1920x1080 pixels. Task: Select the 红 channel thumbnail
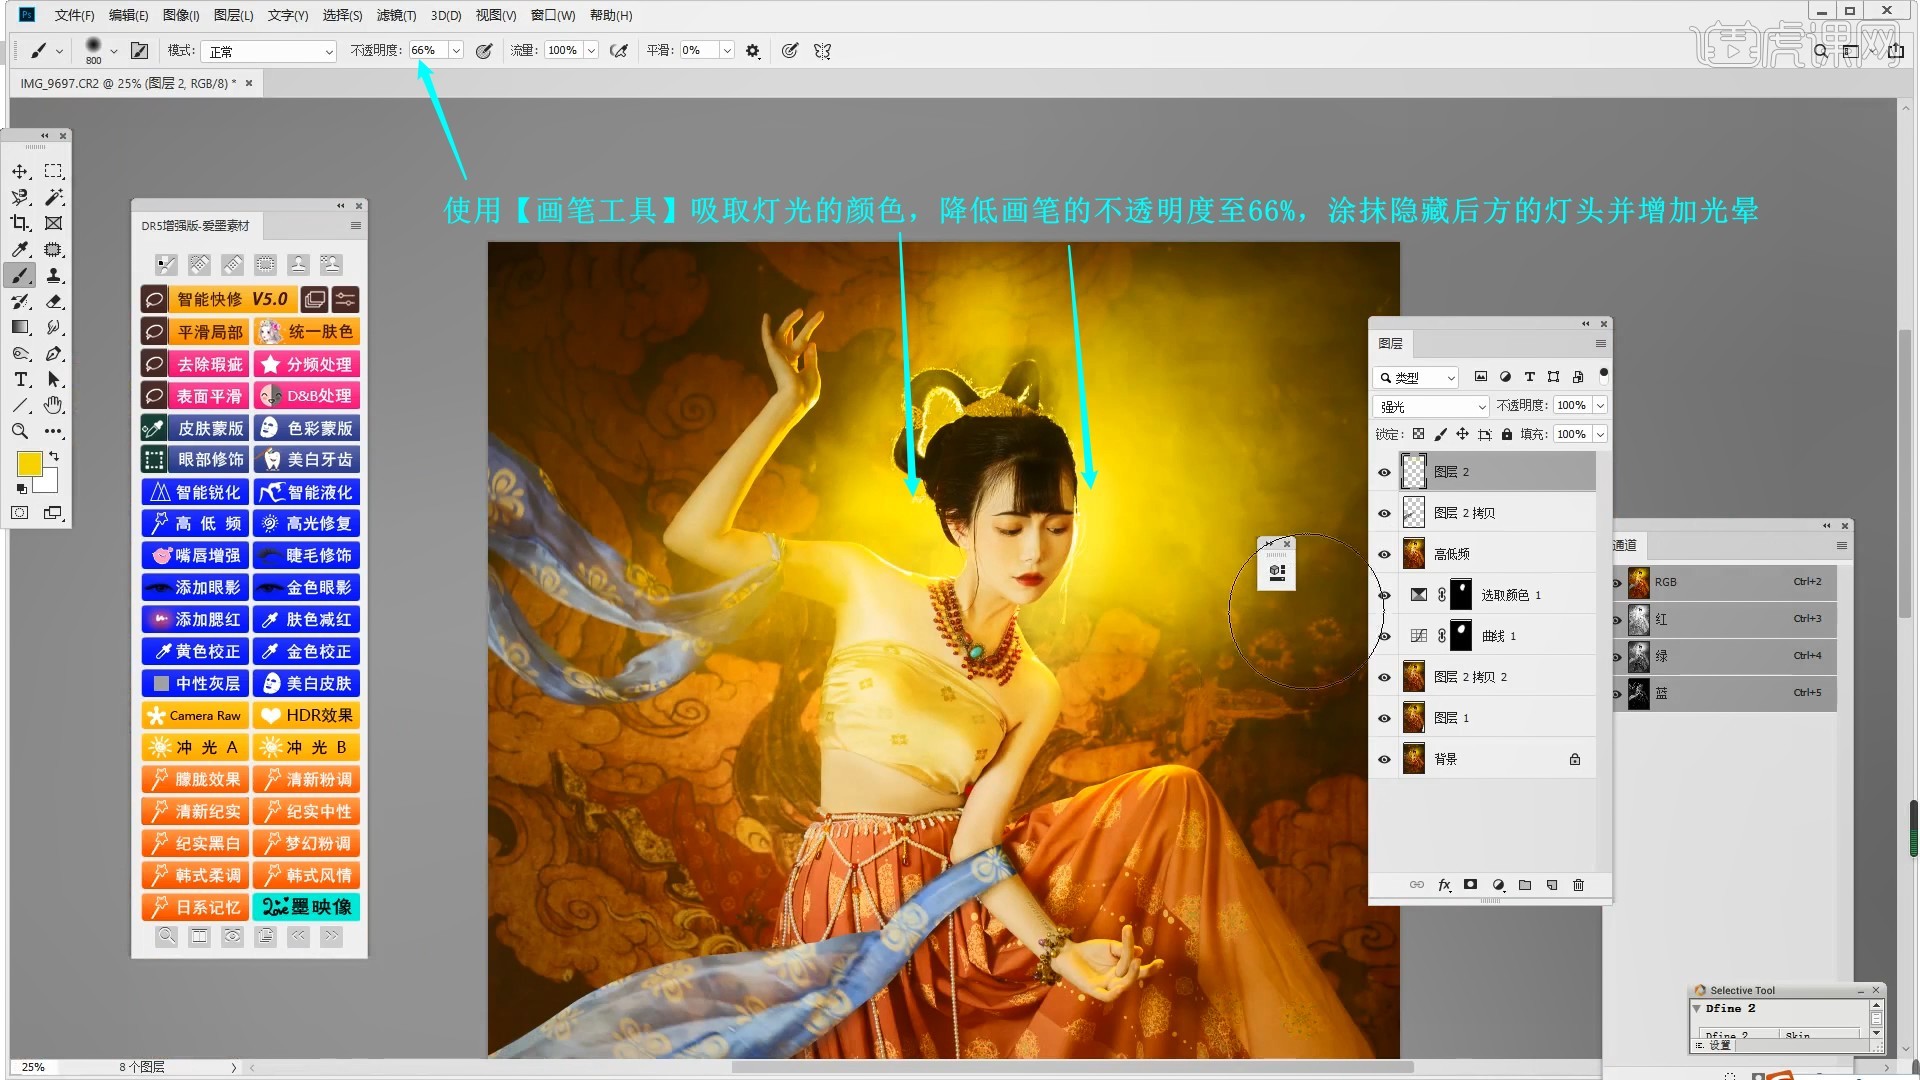(x=1639, y=619)
